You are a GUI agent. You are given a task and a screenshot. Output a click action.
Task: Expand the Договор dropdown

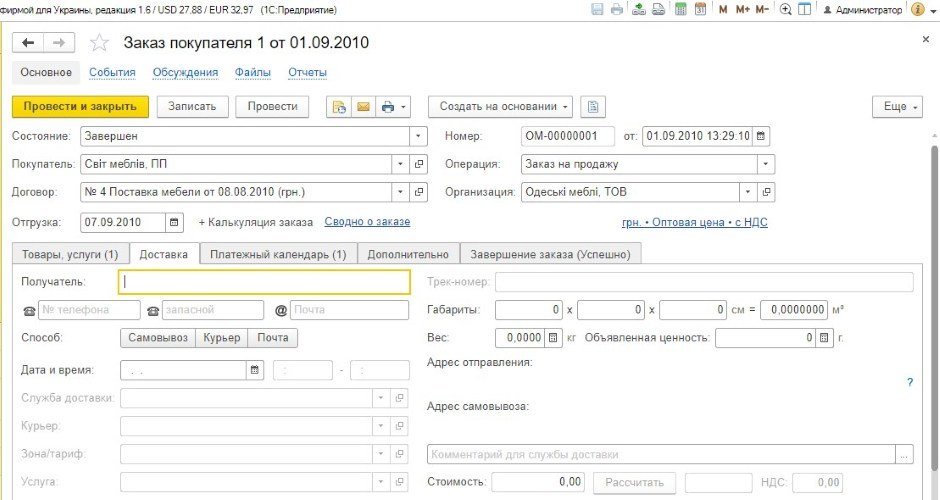point(400,192)
